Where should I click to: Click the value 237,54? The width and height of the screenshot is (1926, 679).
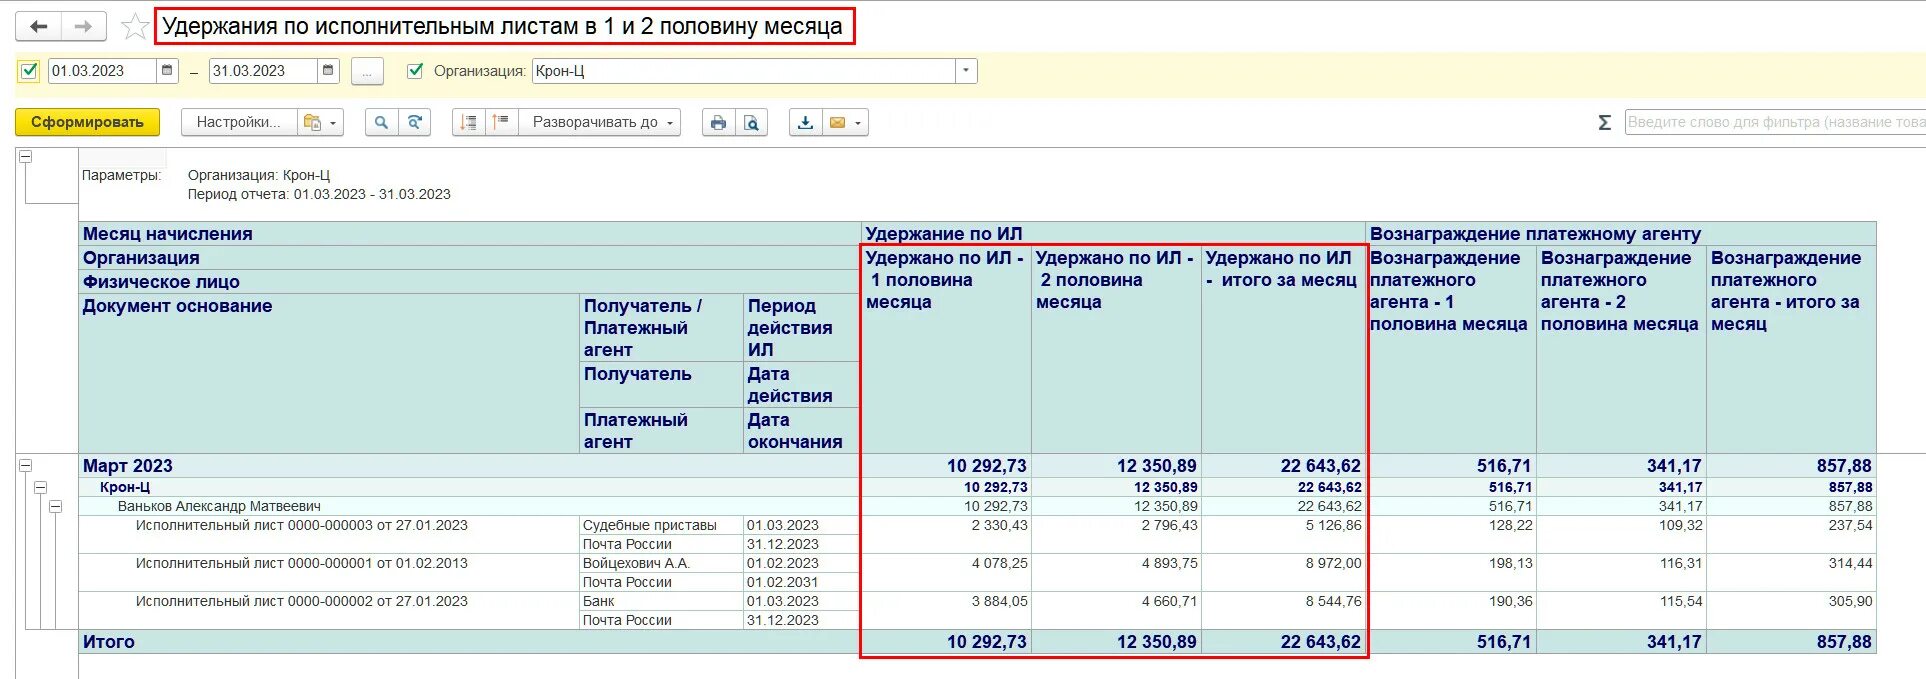coord(1851,525)
